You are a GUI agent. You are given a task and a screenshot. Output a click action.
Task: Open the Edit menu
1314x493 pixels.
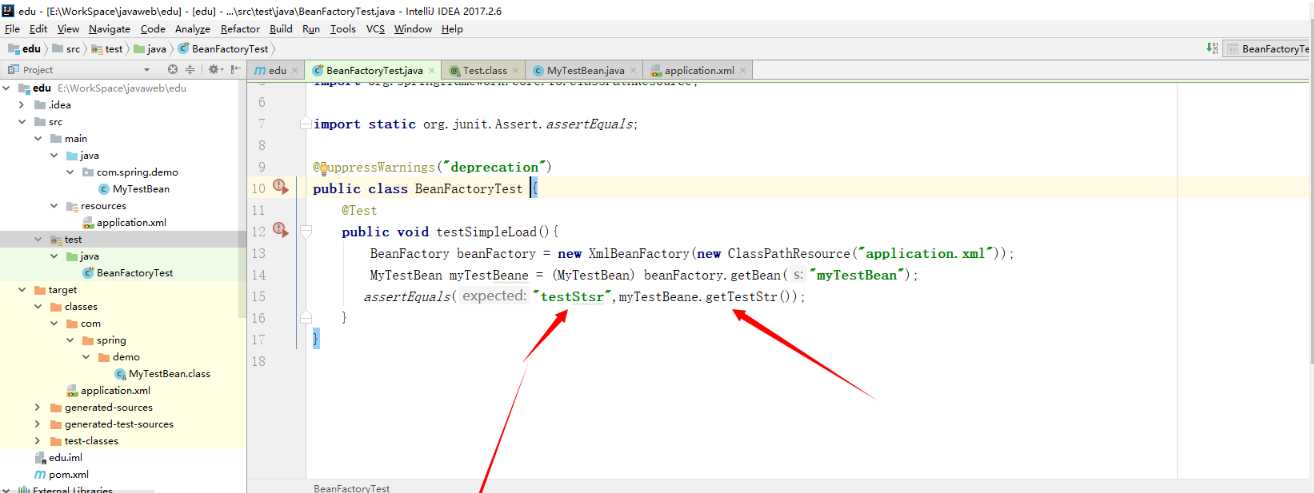[38, 29]
